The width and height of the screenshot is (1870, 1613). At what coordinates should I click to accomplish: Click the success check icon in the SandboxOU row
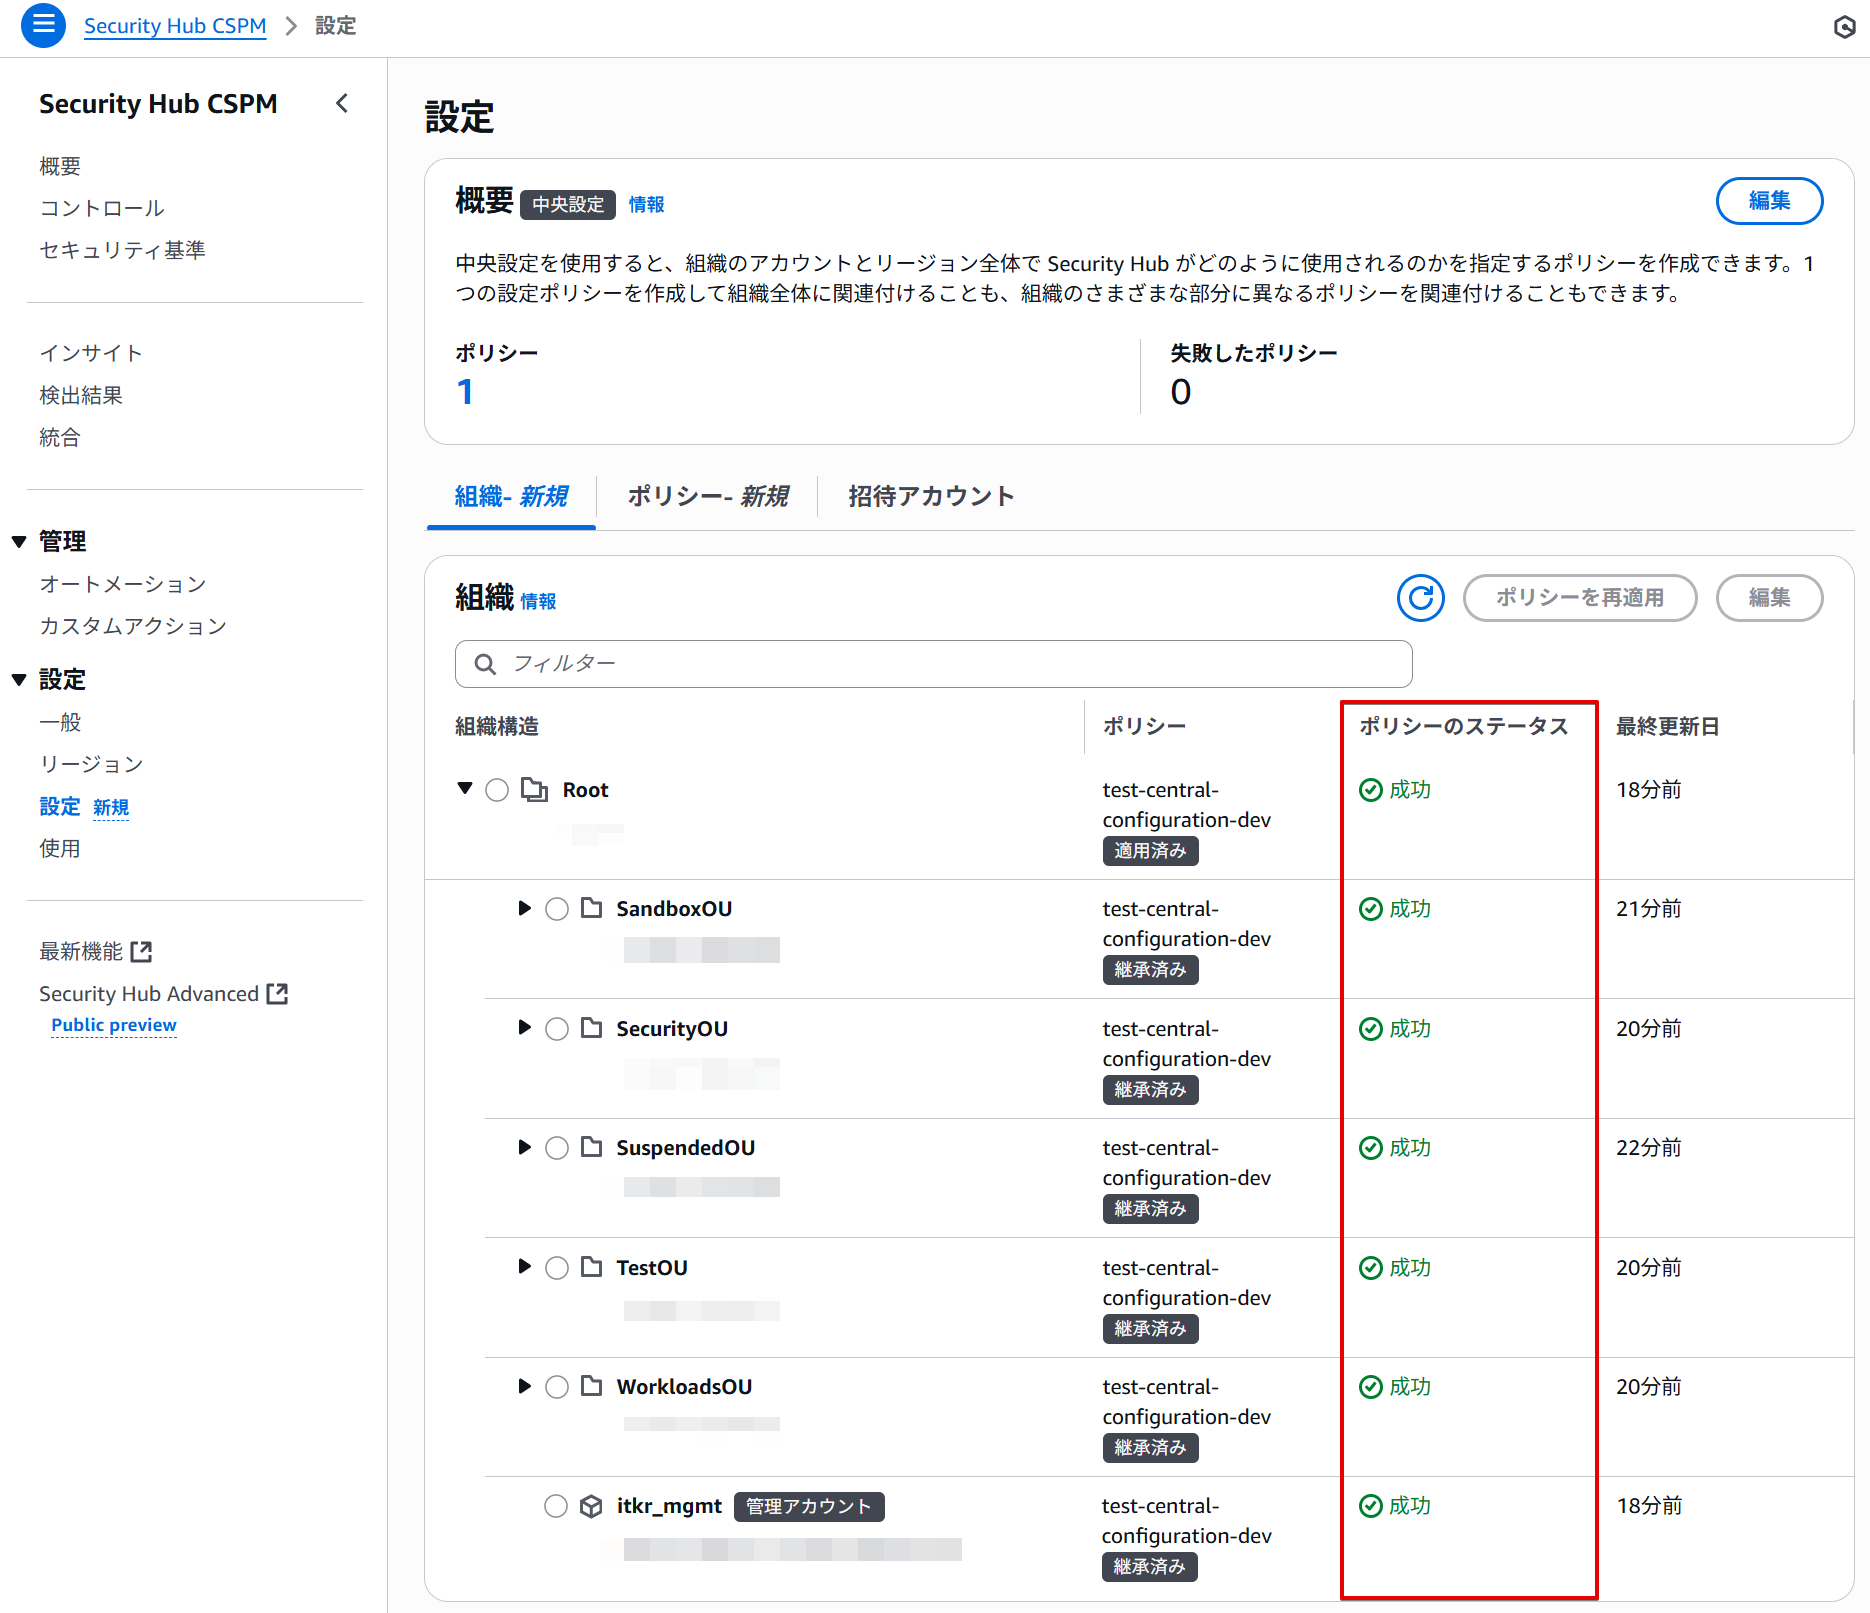[x=1371, y=909]
